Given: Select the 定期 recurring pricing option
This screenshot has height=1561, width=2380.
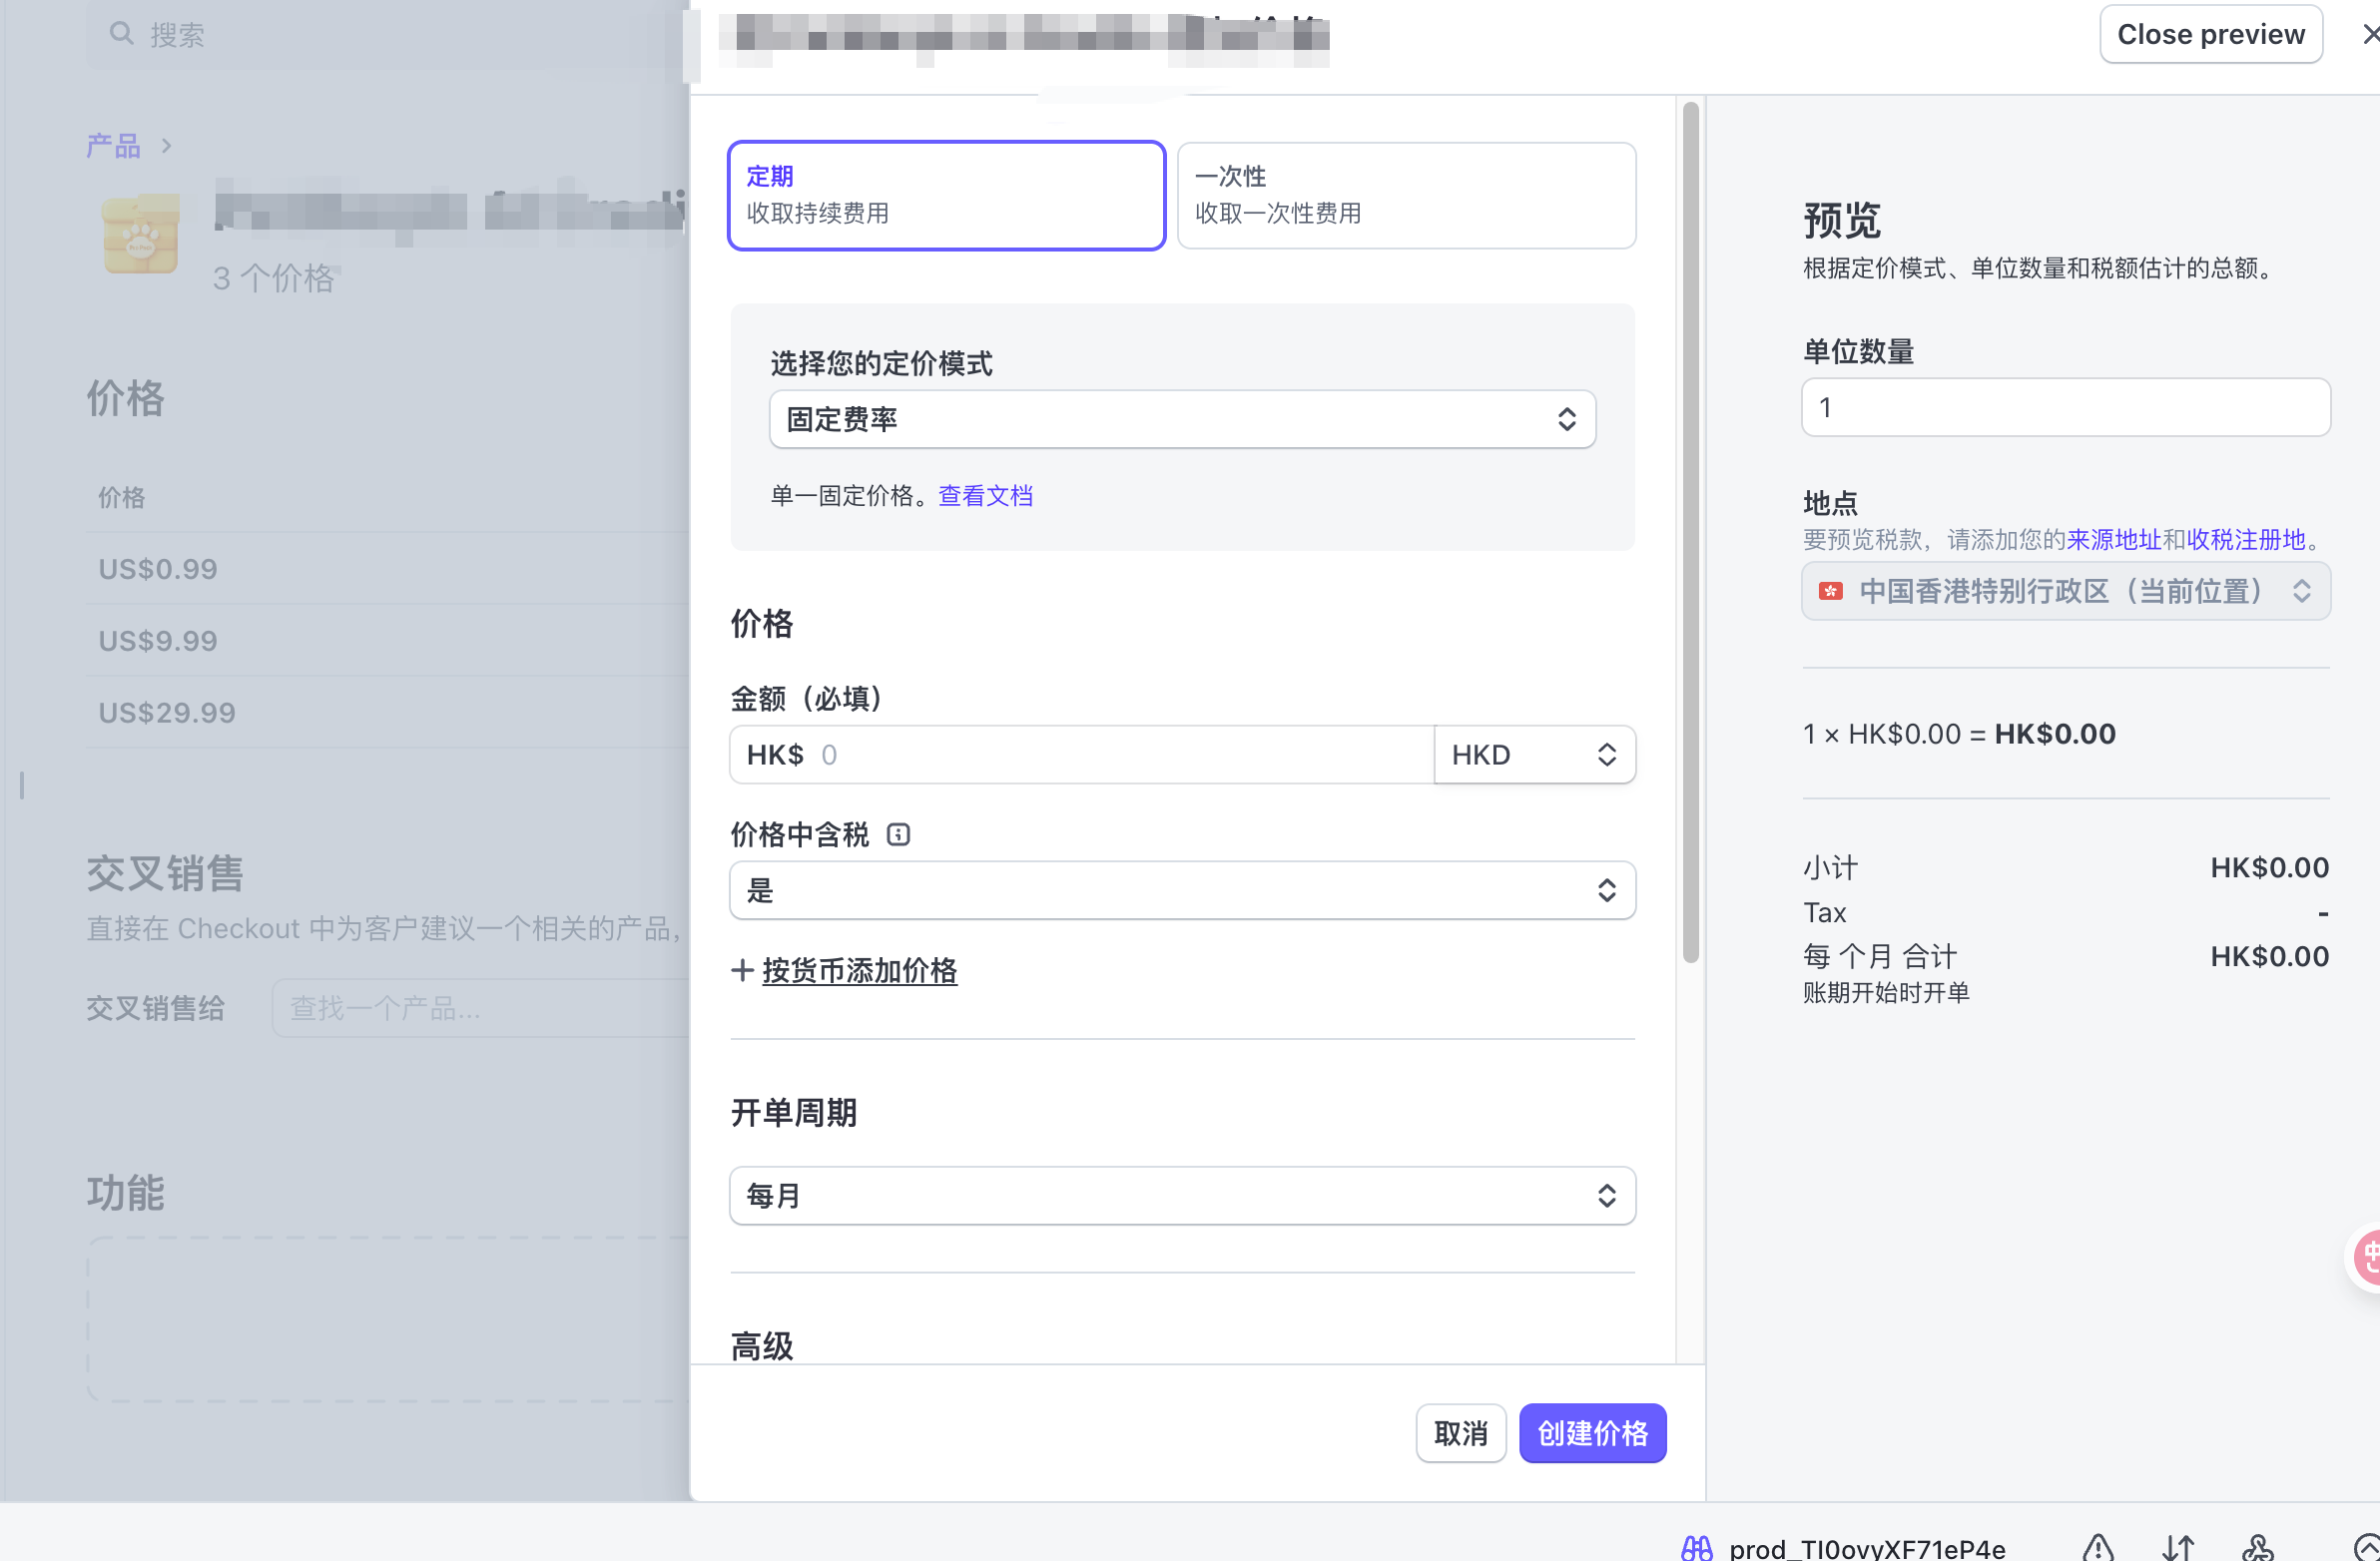Looking at the screenshot, I should (946, 195).
